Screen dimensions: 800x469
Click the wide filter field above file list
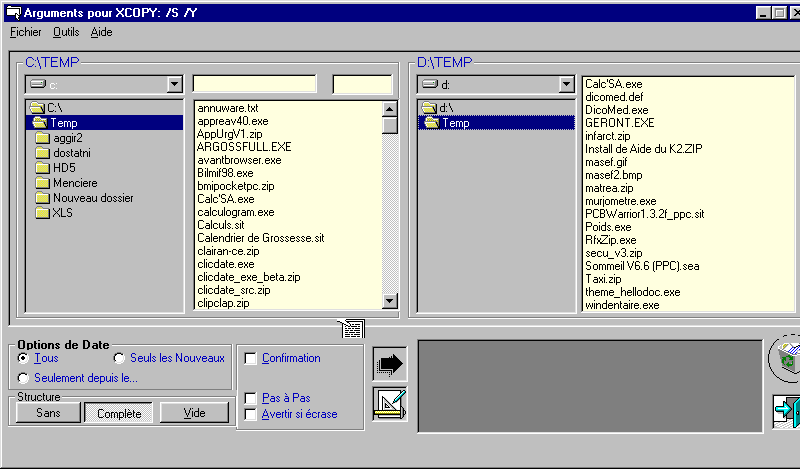click(255, 84)
